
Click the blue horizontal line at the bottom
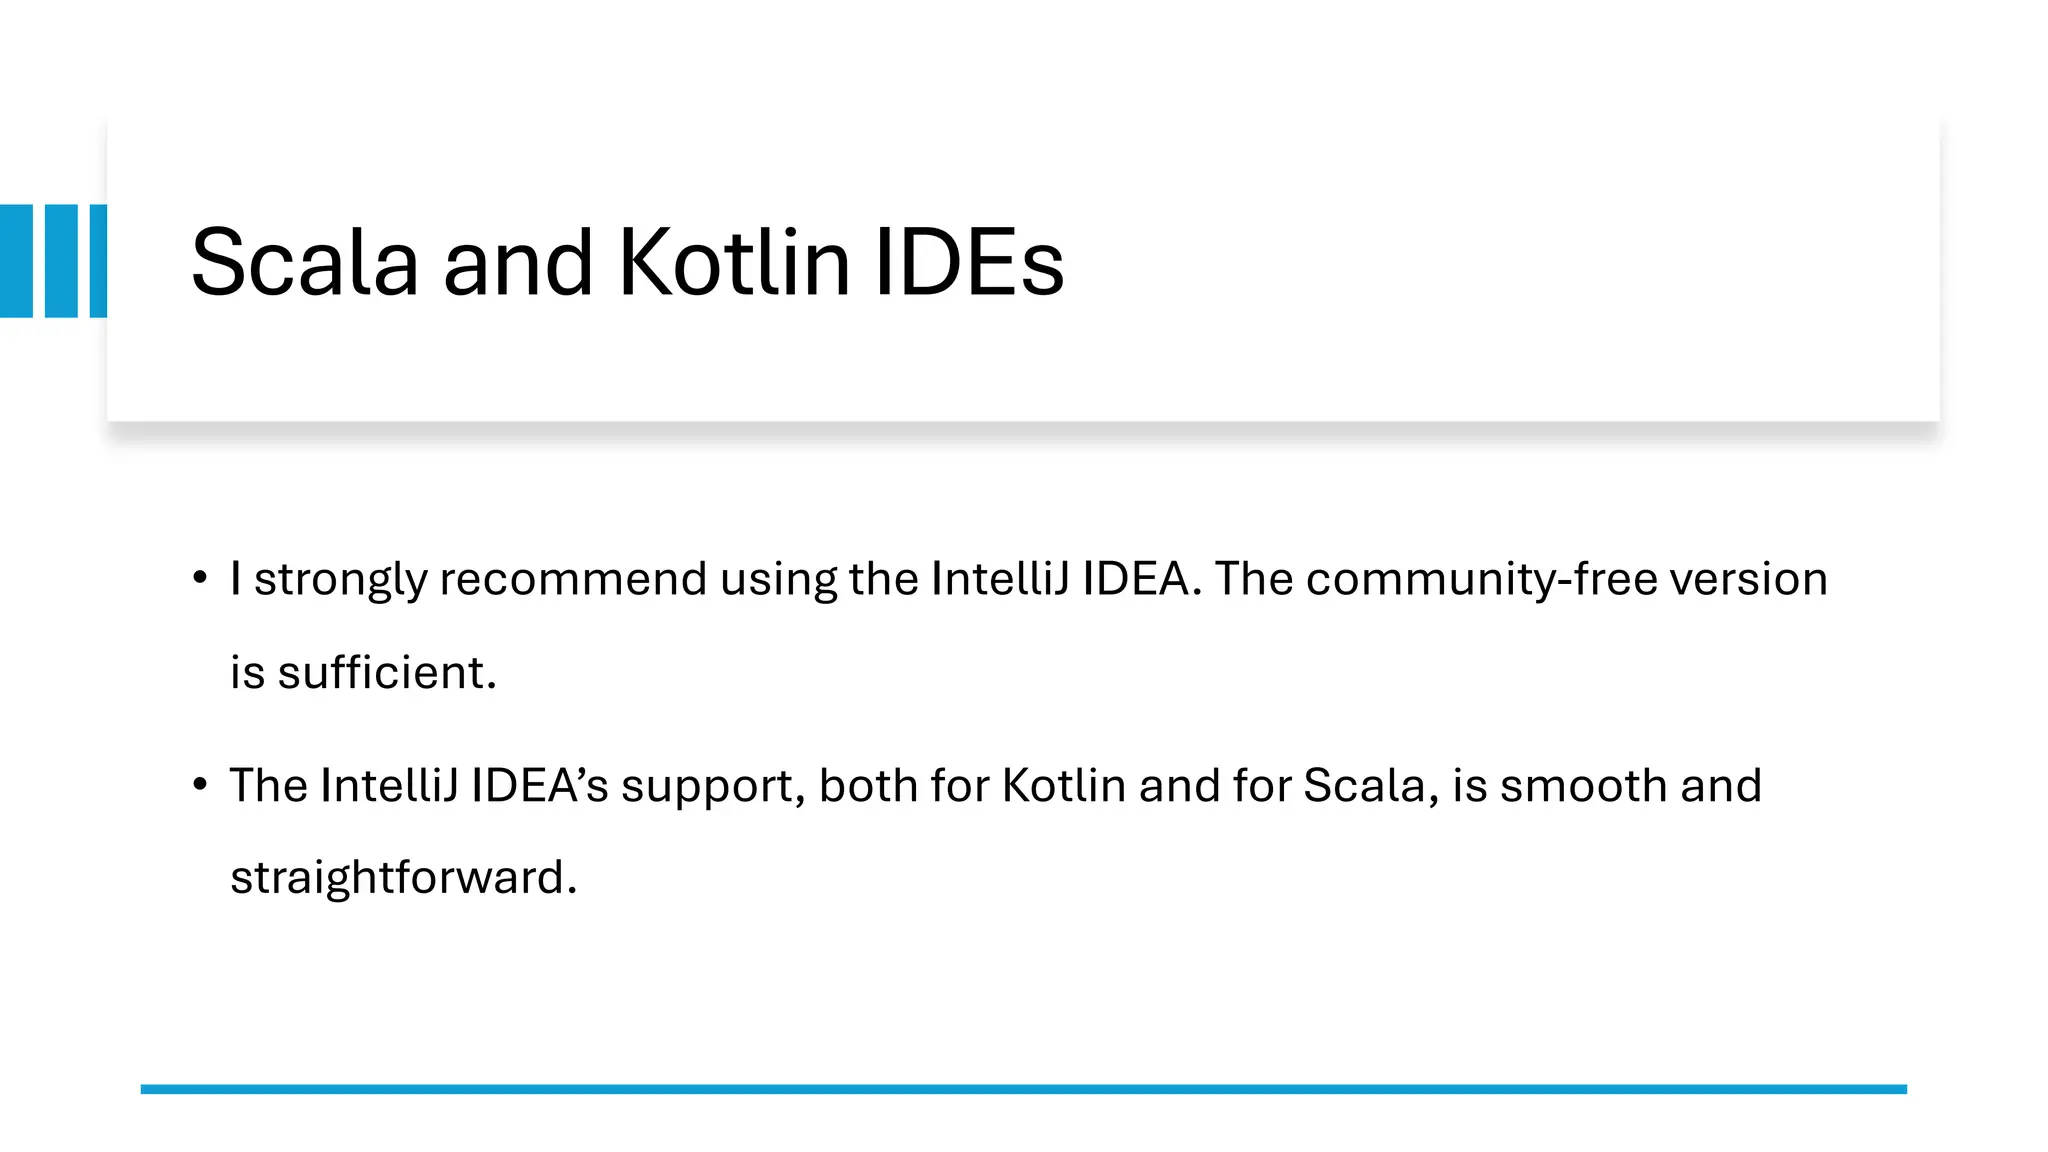(1023, 1089)
